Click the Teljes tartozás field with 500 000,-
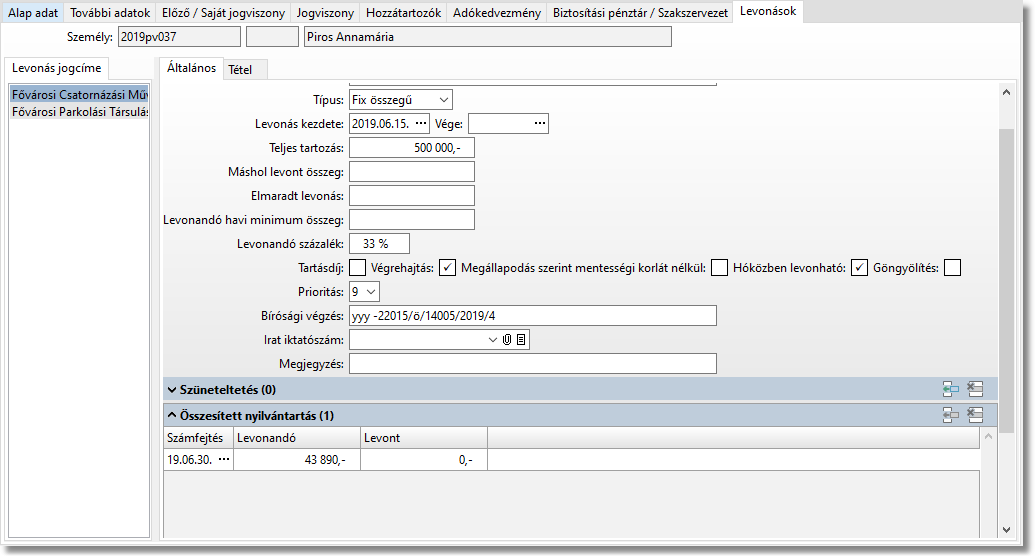 pos(412,148)
